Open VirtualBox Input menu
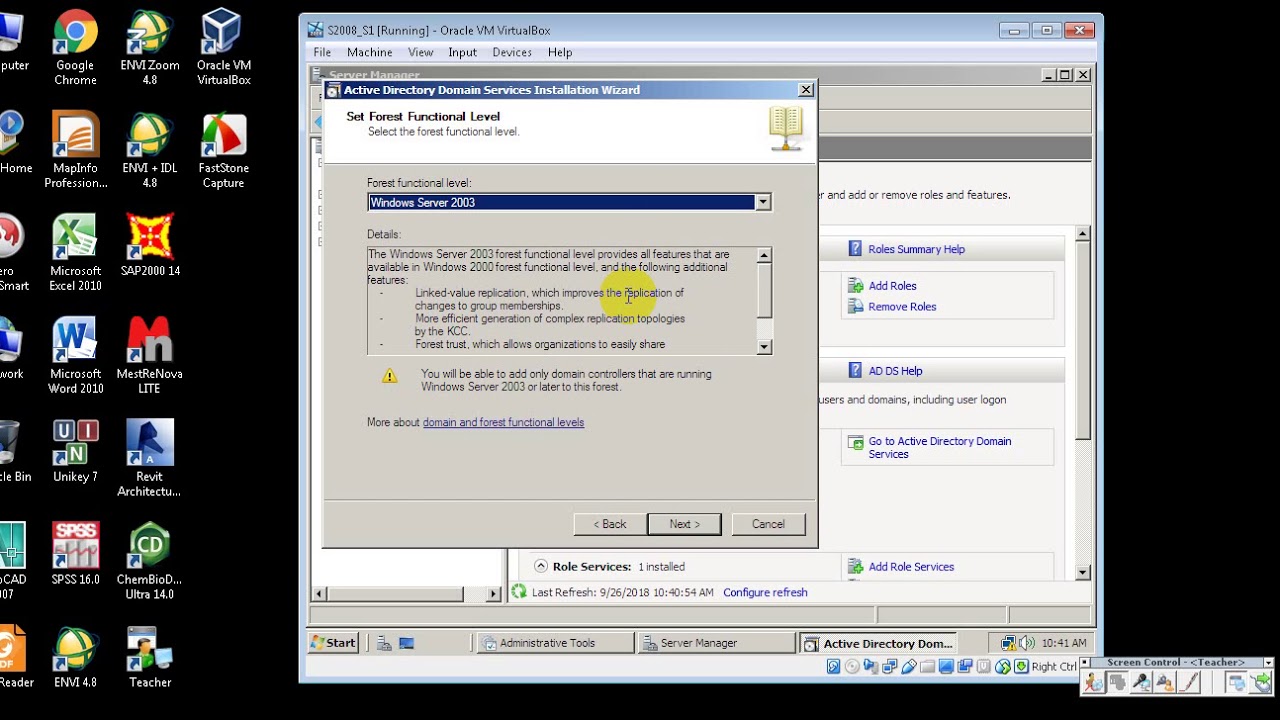The width and height of the screenshot is (1280, 720). tap(462, 52)
